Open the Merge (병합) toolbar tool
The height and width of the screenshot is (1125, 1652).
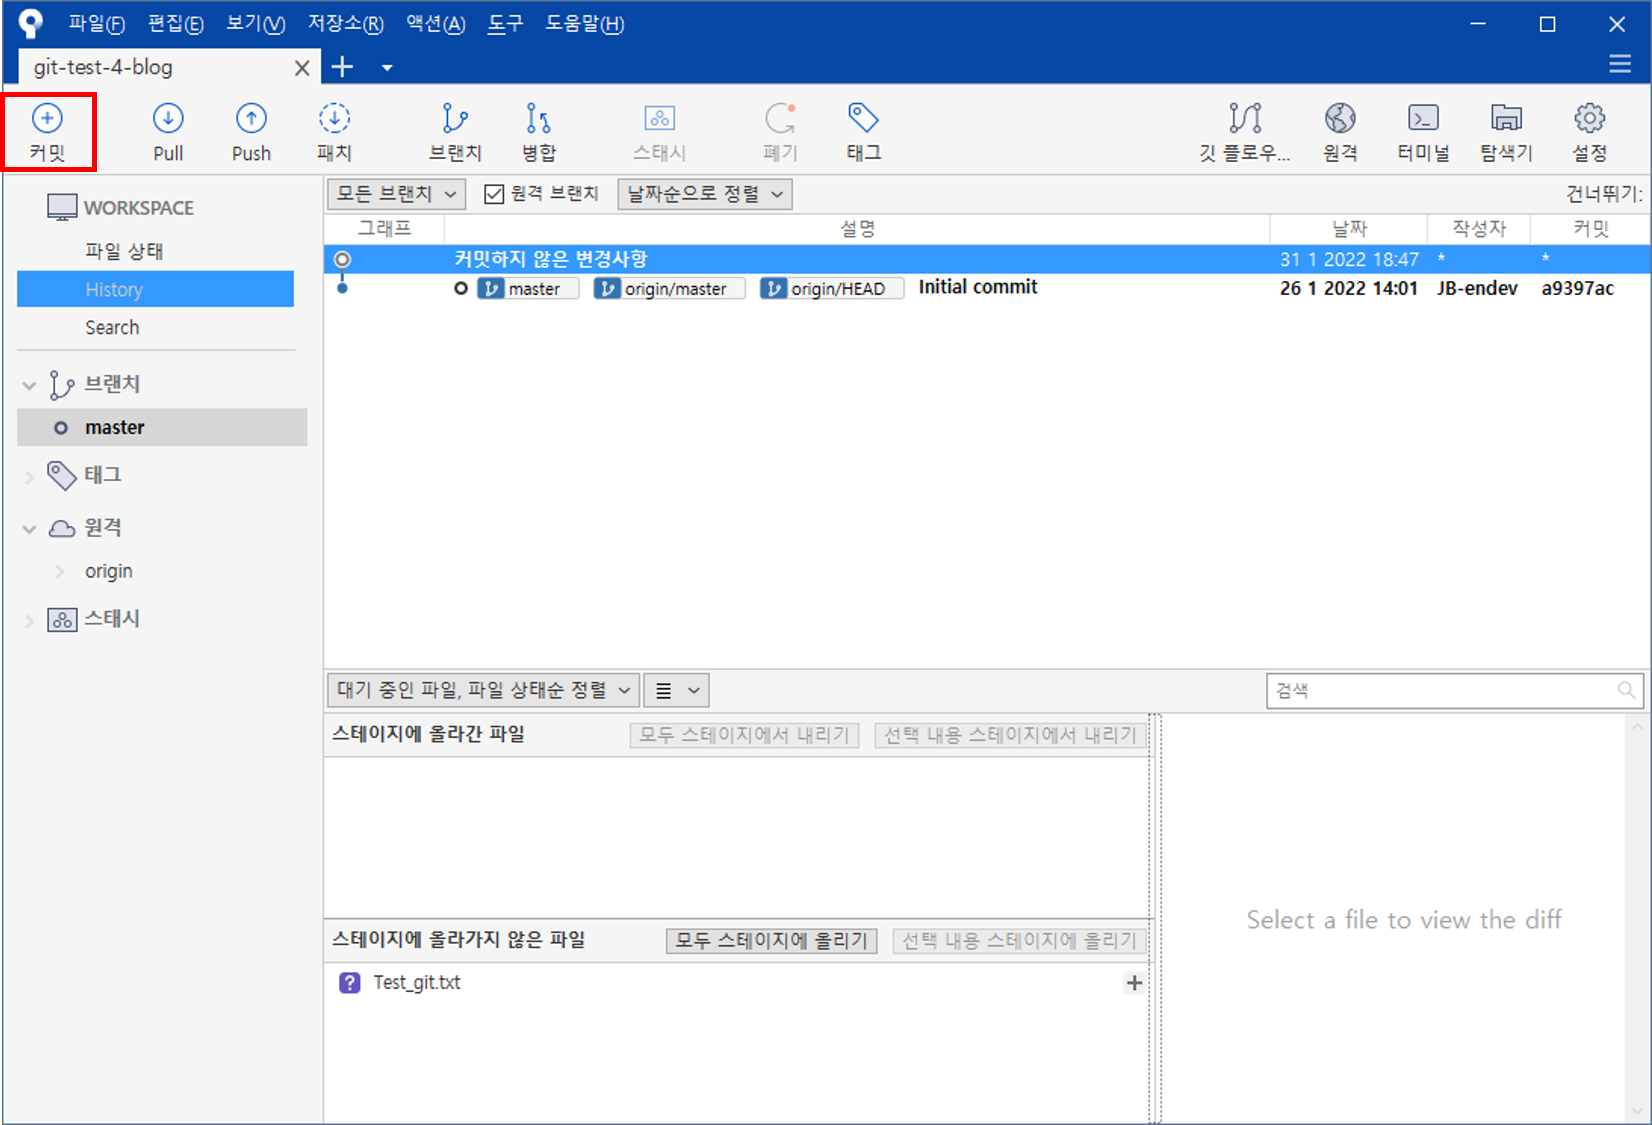(538, 131)
